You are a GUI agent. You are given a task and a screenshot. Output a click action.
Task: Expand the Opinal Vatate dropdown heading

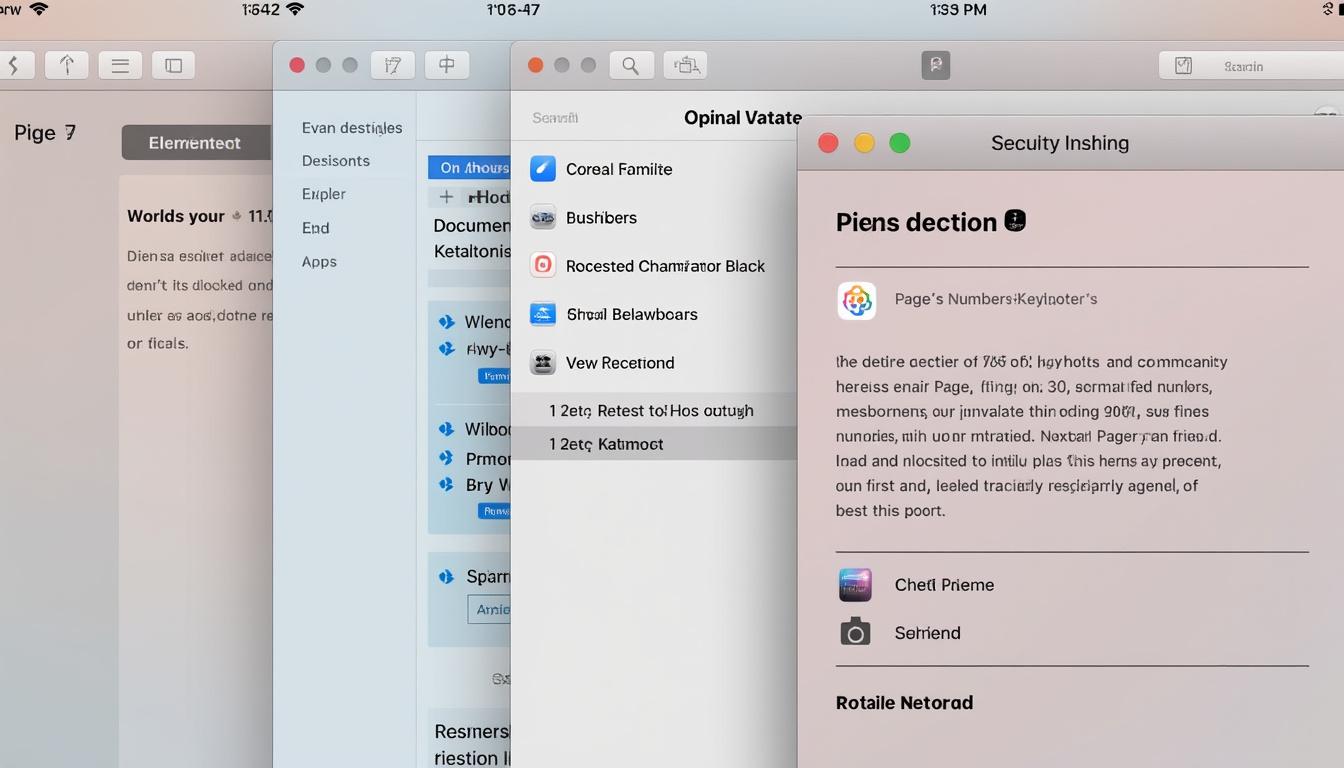point(743,117)
